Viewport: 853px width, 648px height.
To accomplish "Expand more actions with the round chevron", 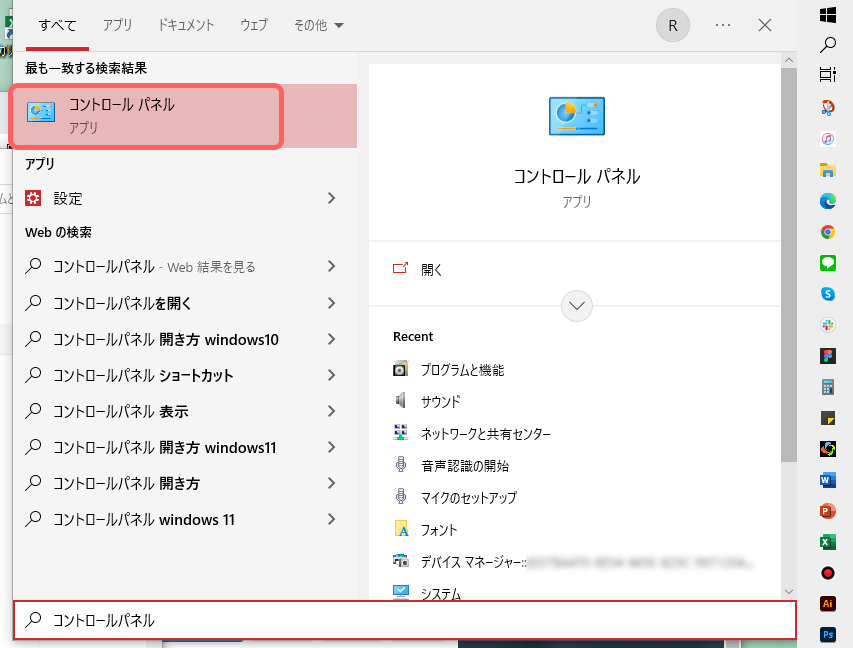I will click(577, 306).
